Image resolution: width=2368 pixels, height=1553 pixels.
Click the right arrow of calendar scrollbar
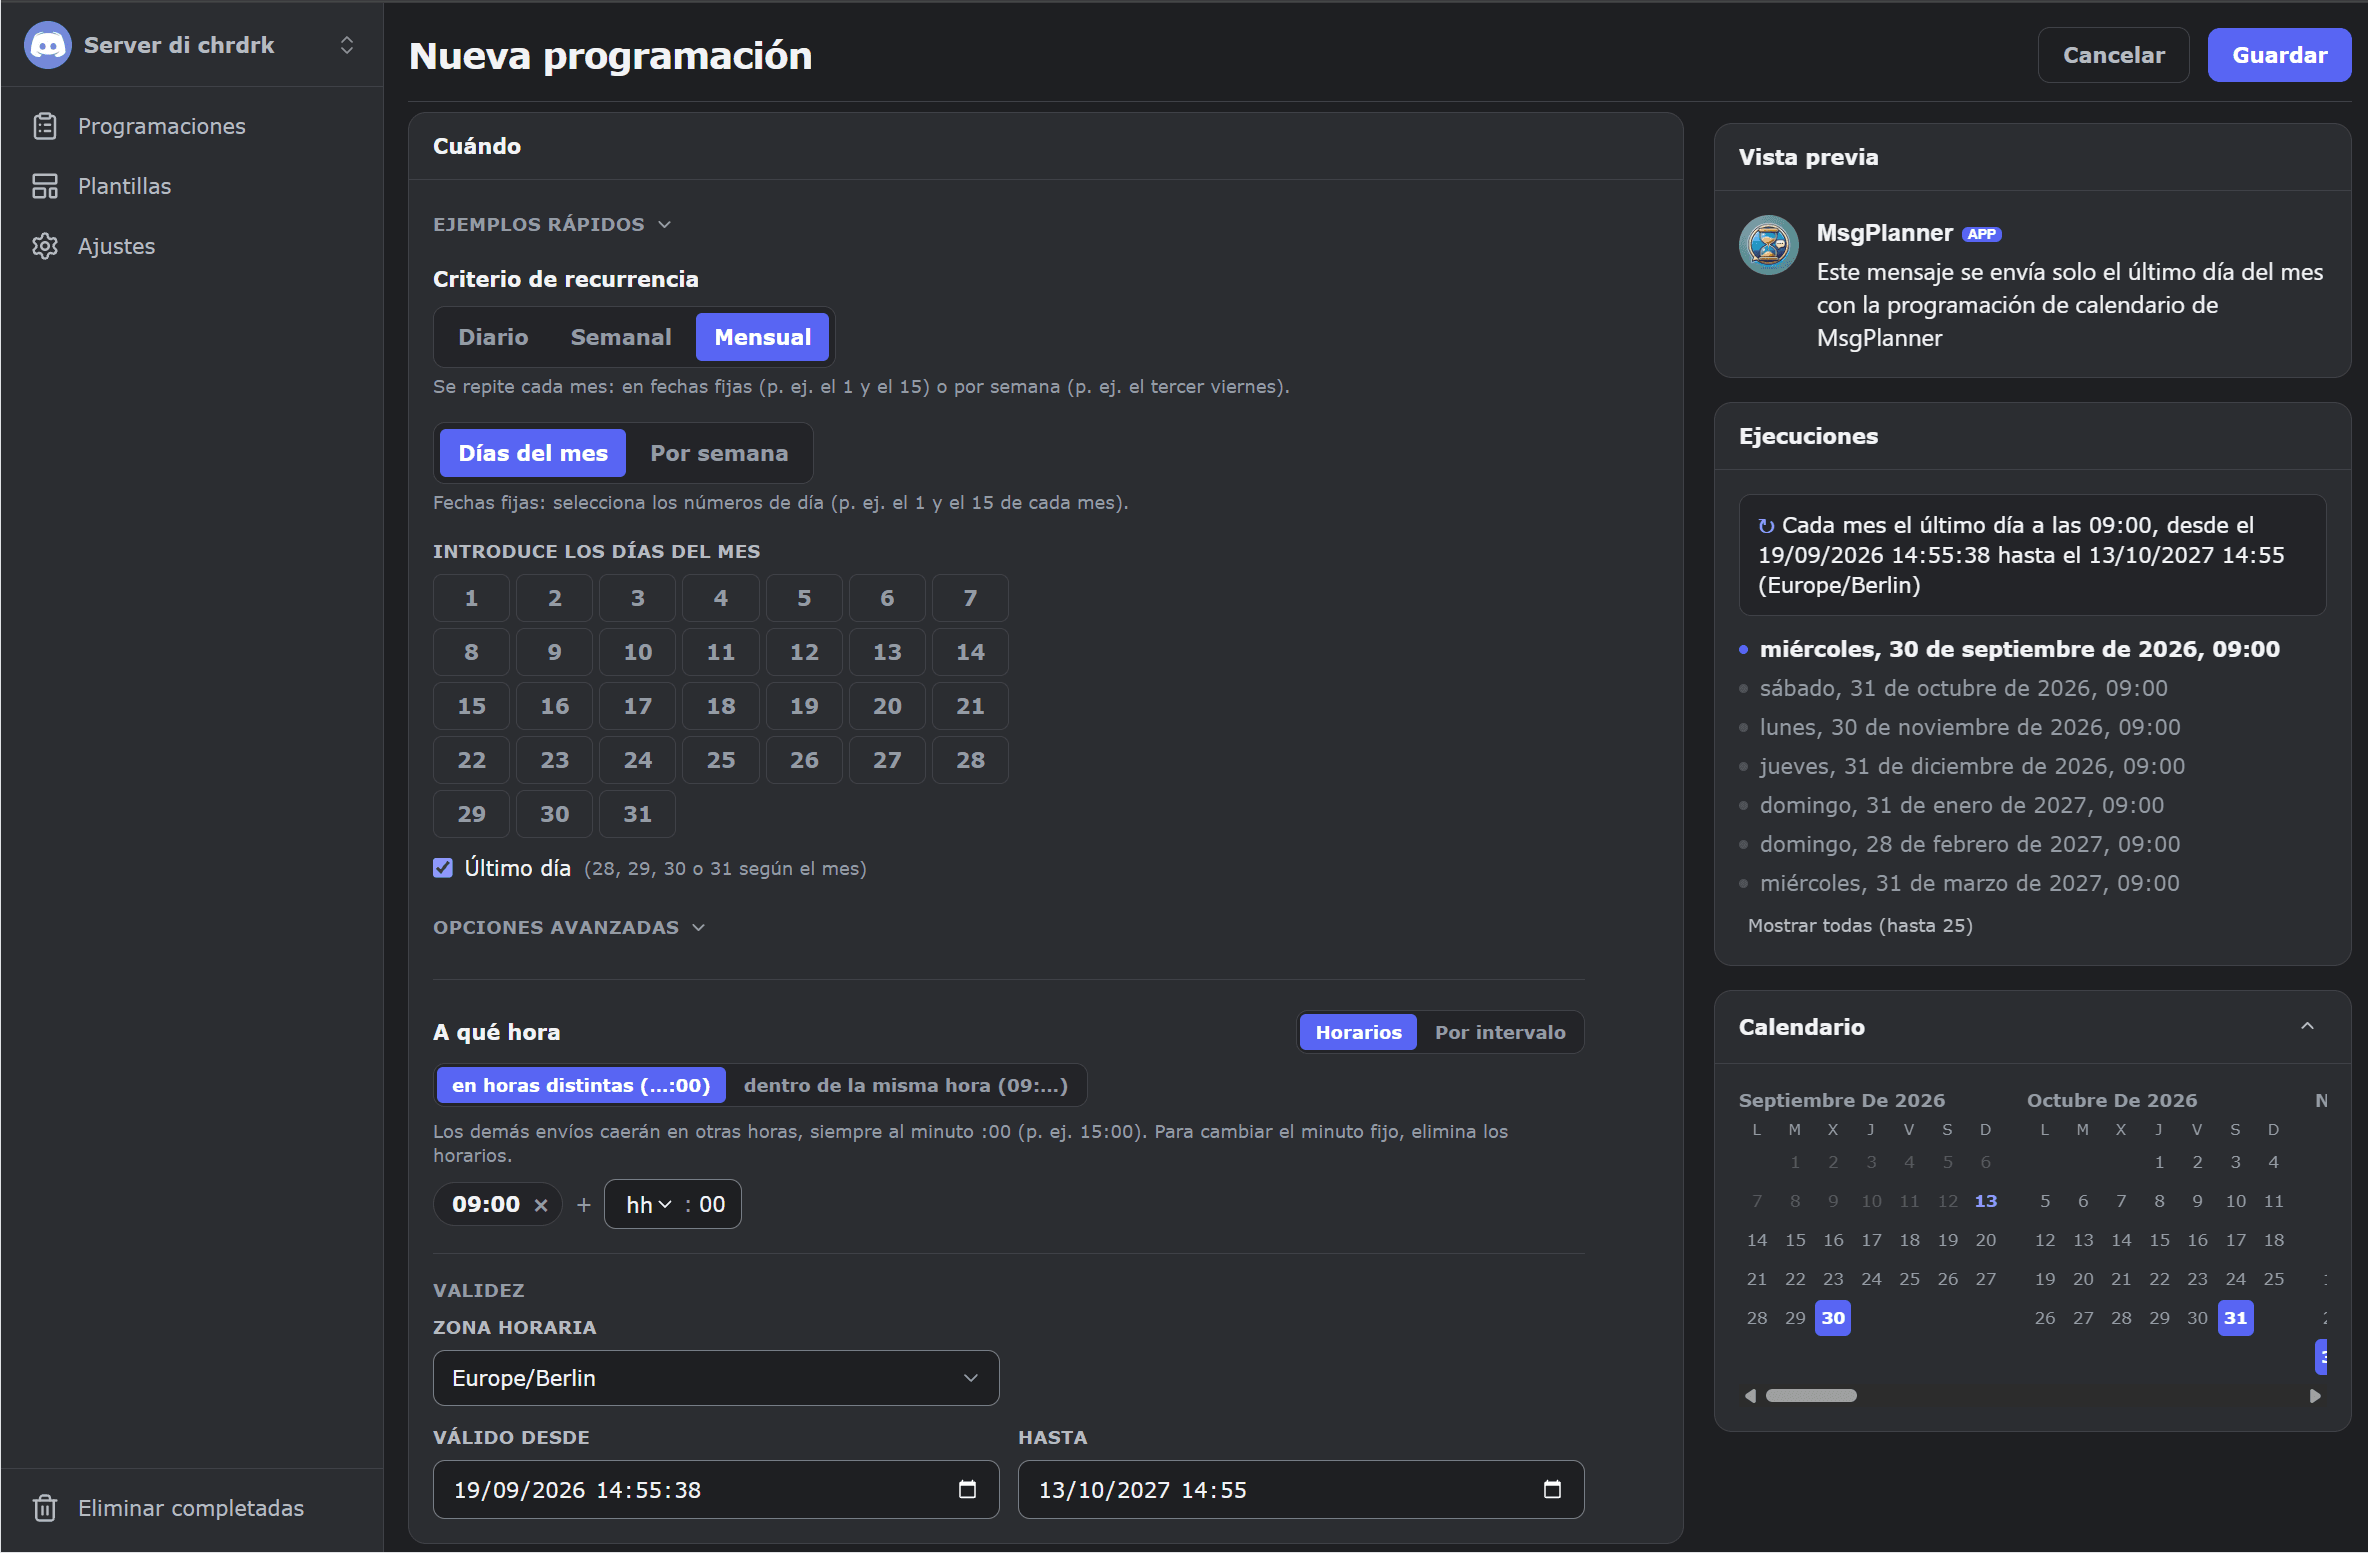[x=2315, y=1395]
